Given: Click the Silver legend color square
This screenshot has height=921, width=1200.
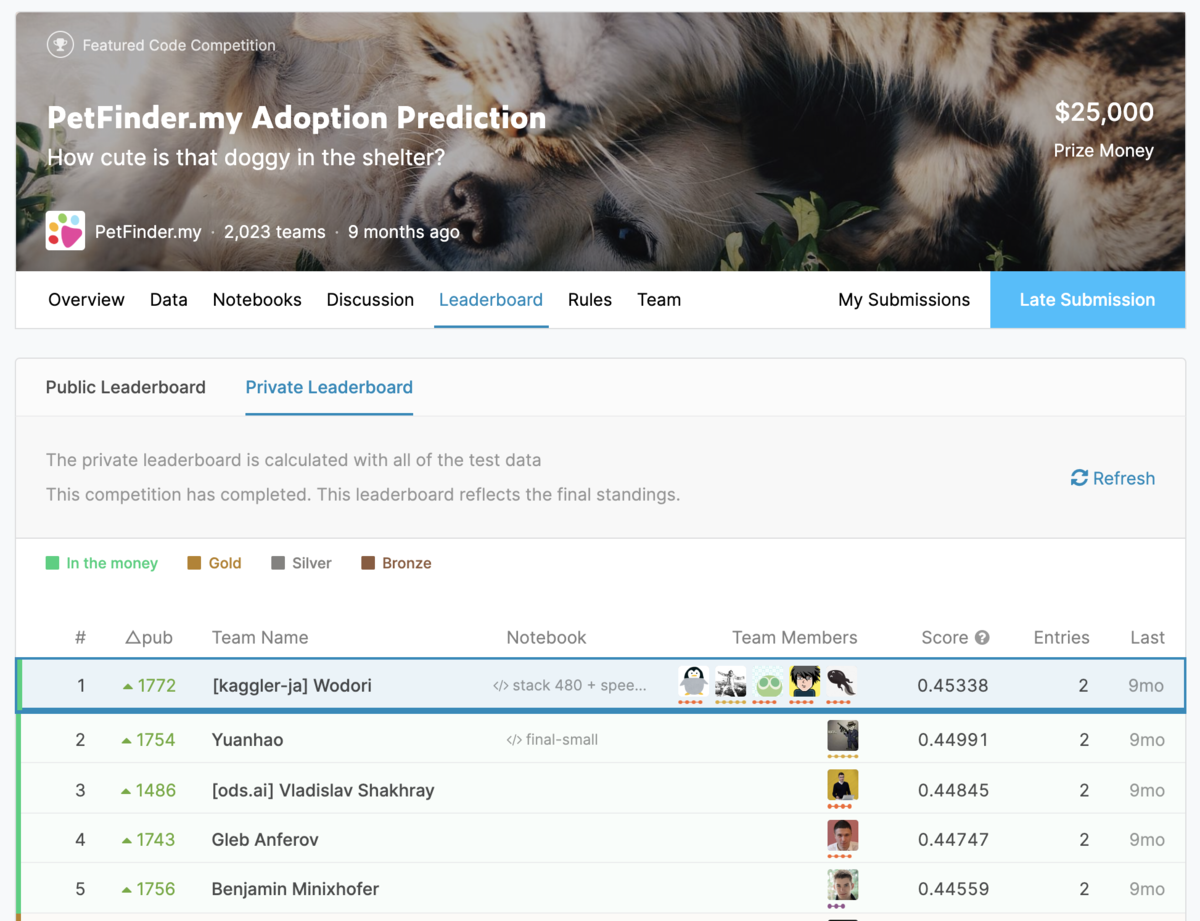Looking at the screenshot, I should [x=278, y=563].
